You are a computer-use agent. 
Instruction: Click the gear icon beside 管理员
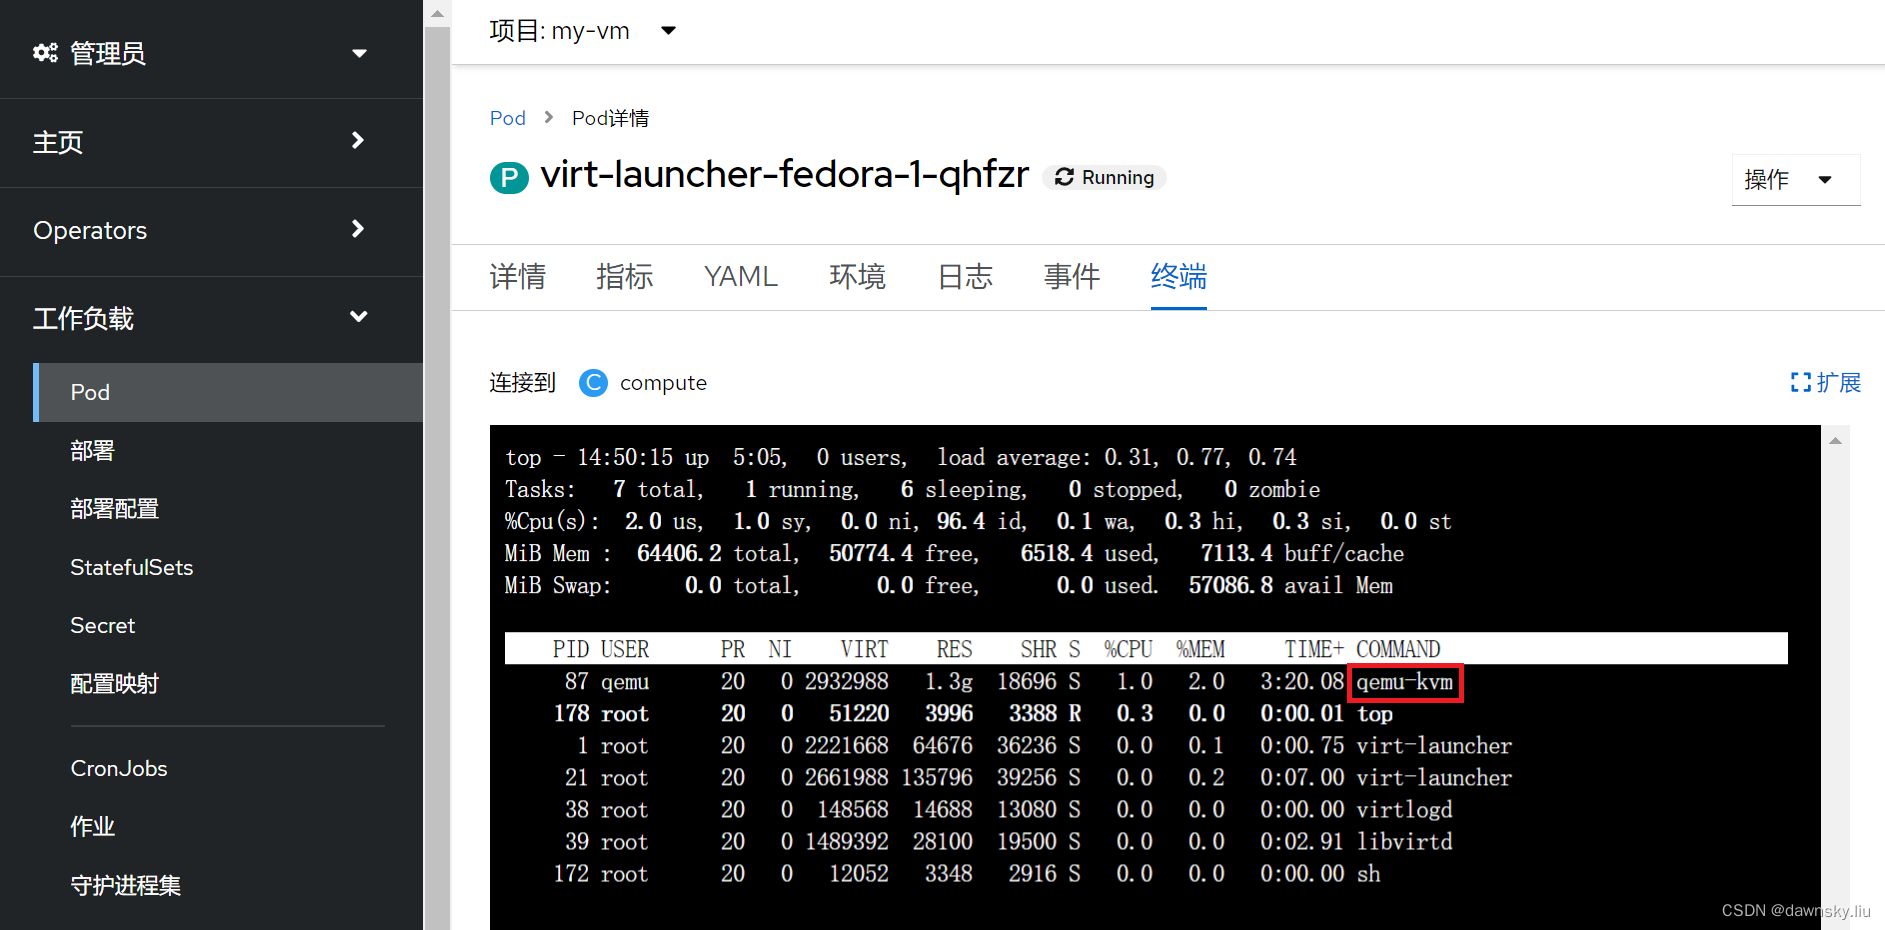point(46,53)
